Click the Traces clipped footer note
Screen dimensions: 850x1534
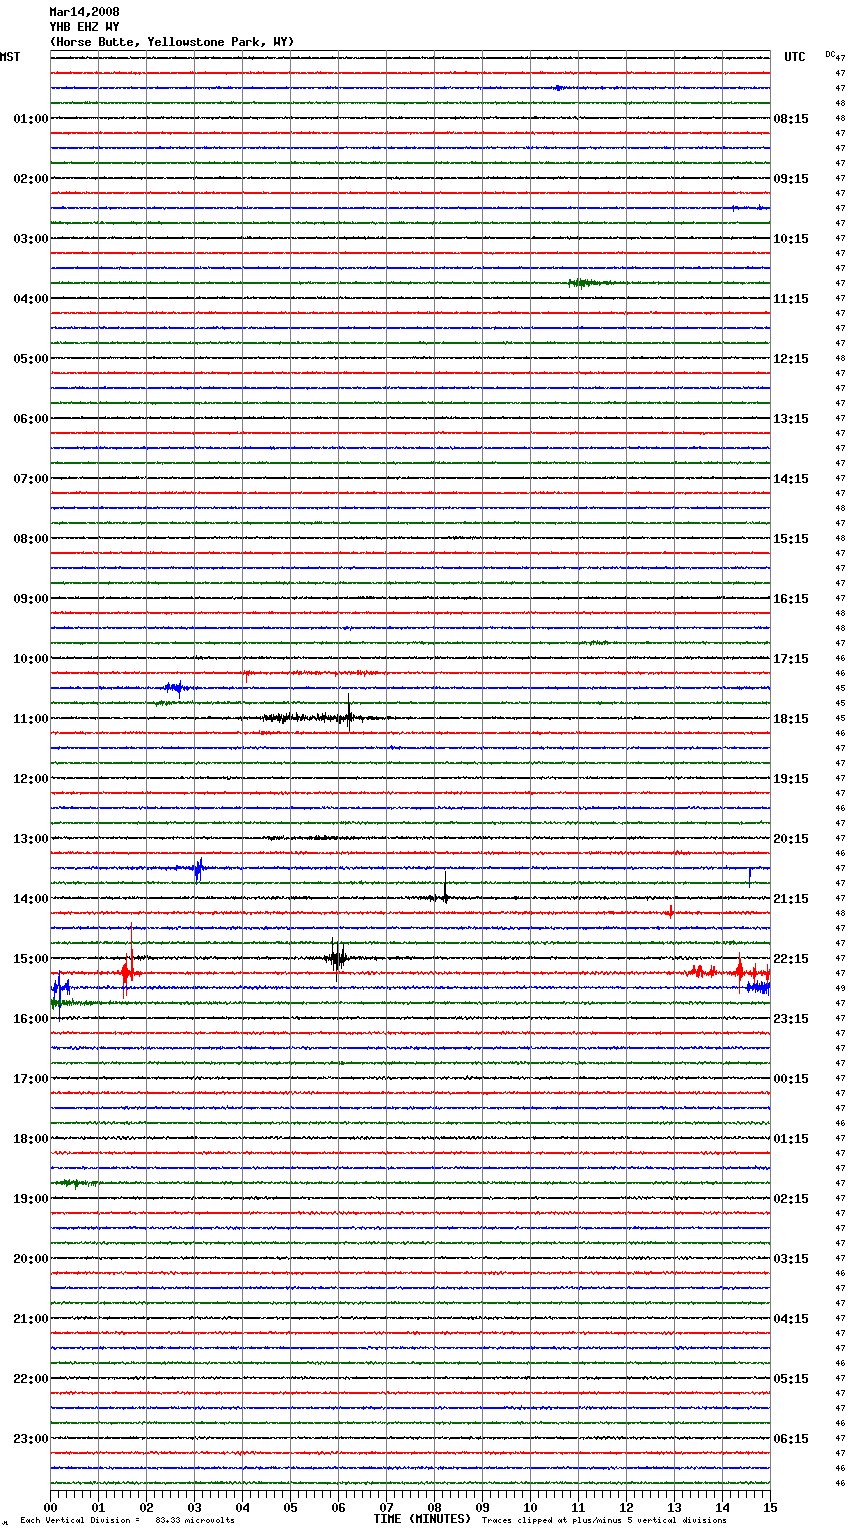click(604, 1520)
